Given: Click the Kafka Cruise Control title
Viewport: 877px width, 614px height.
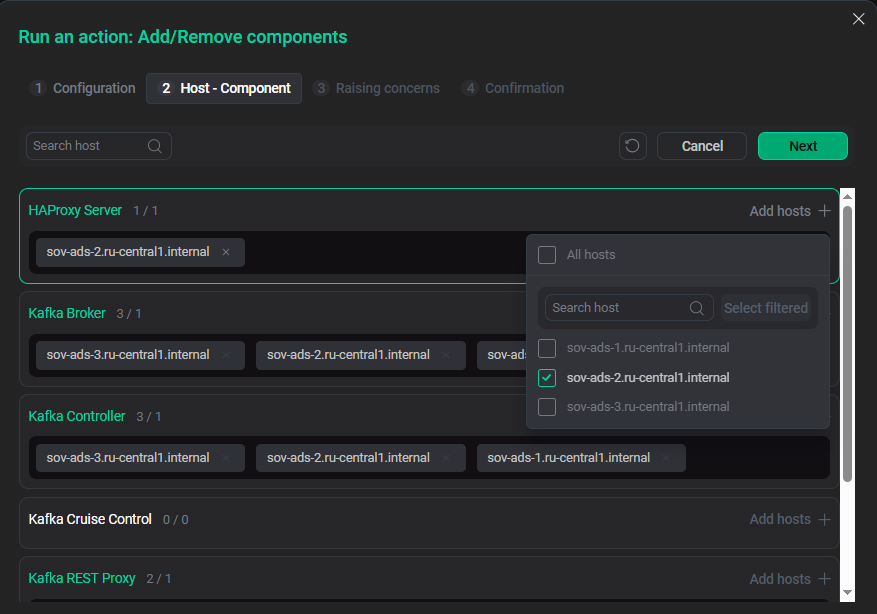Looking at the screenshot, I should 90,519.
